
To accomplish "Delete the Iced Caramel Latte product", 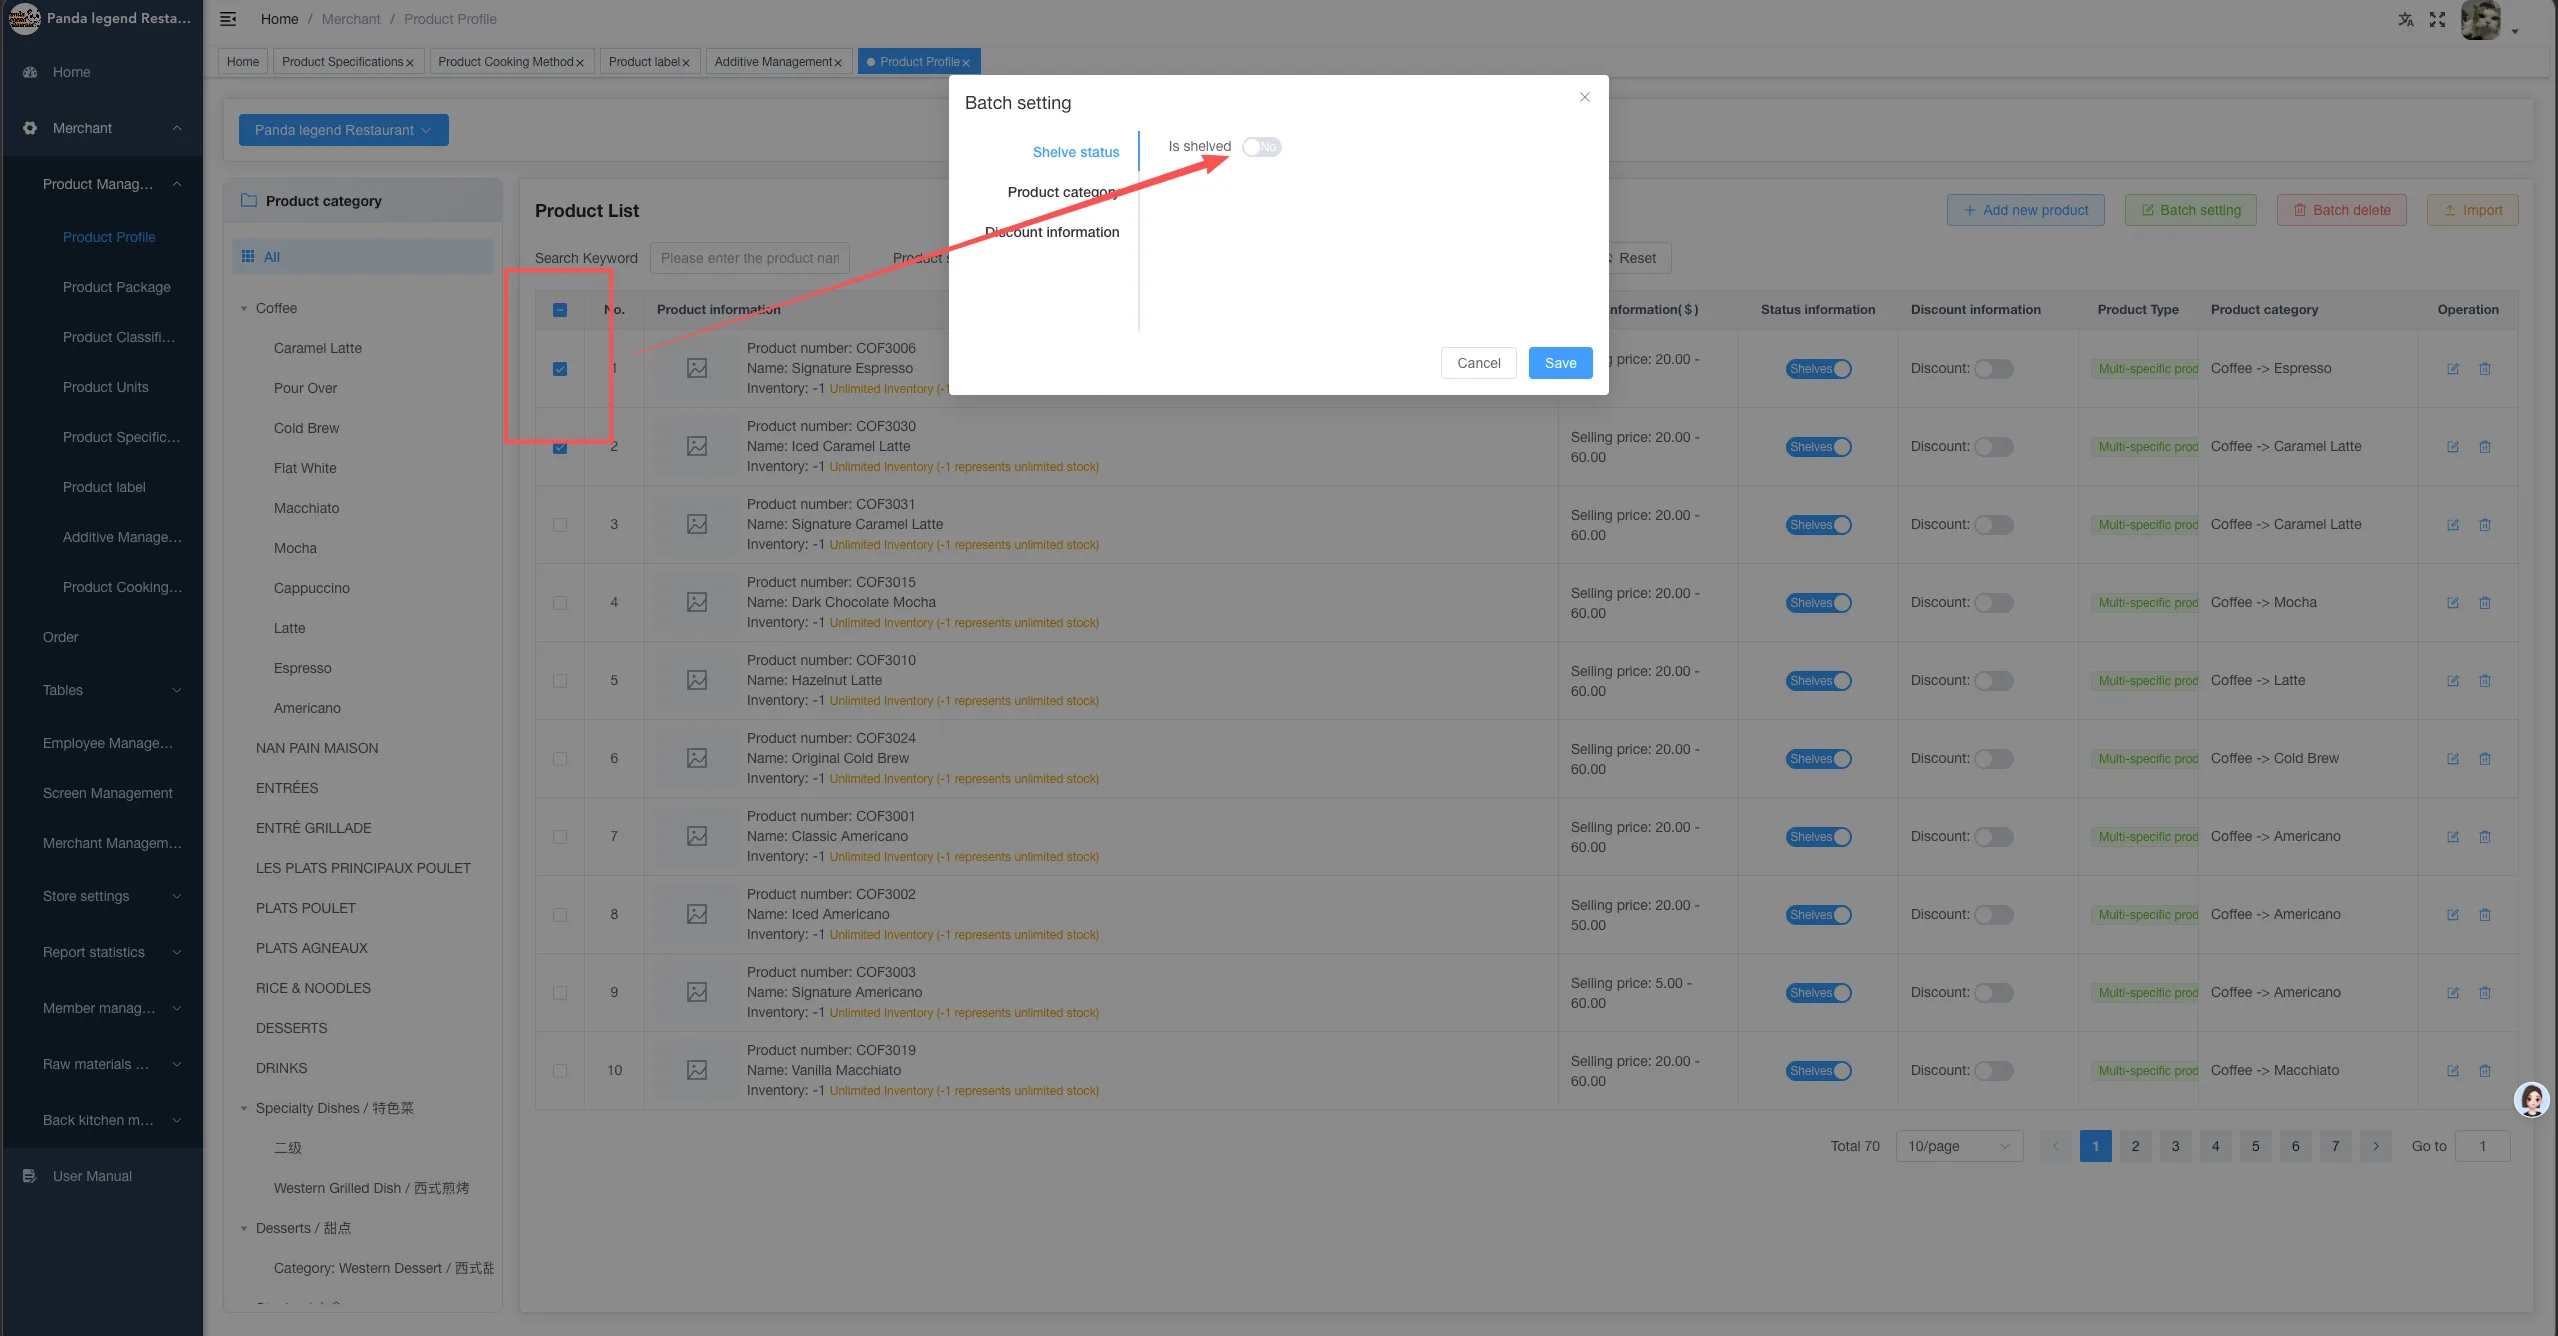I will click(x=2485, y=447).
